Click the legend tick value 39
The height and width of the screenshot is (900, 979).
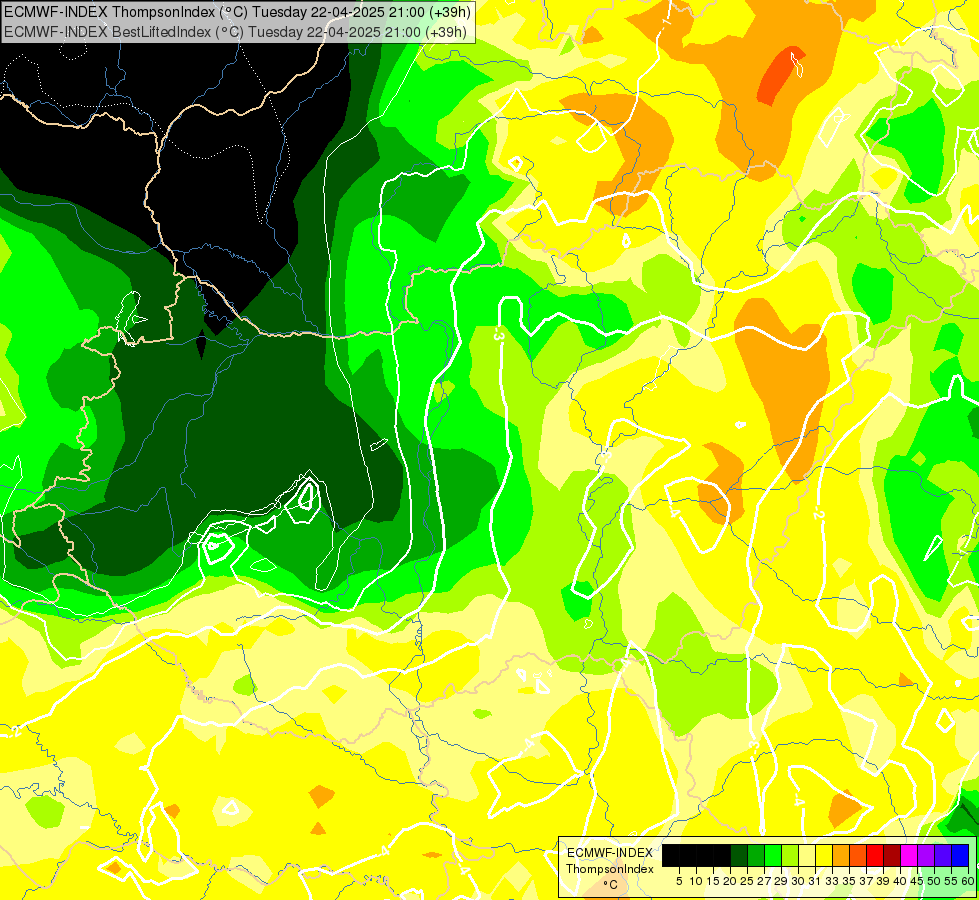click(883, 881)
